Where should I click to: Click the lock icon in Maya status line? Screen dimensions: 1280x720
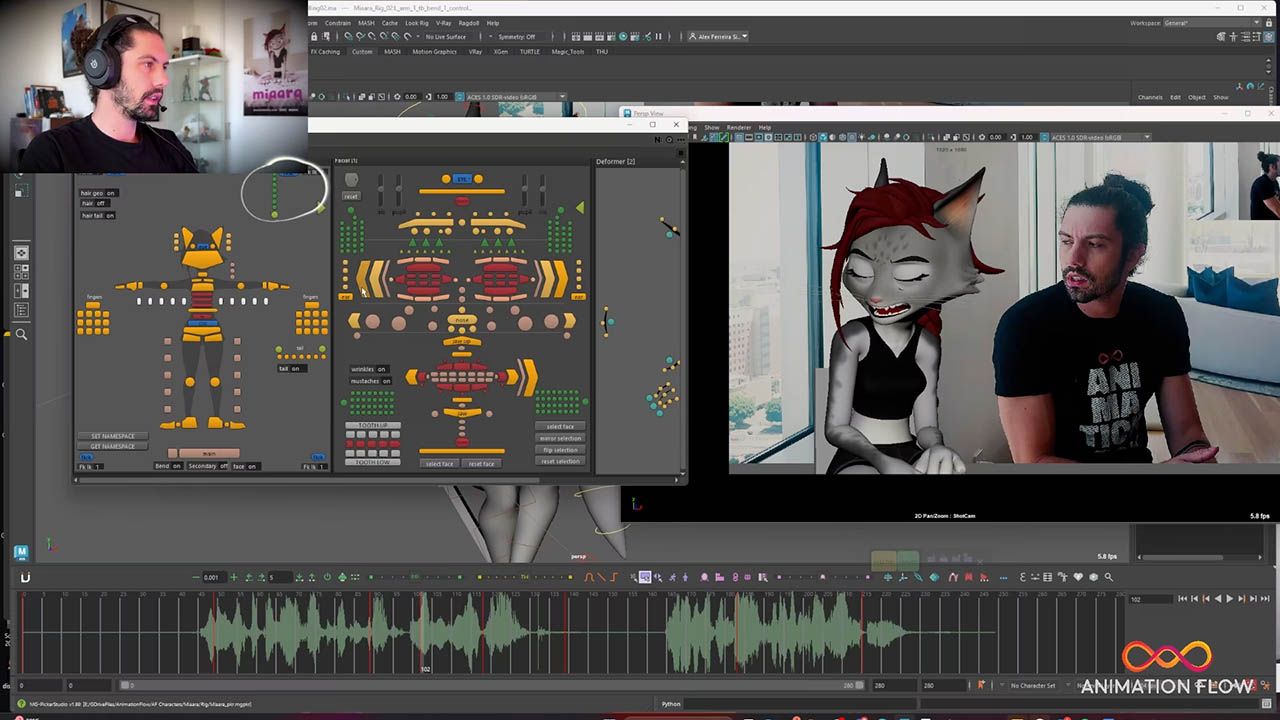click(313, 37)
